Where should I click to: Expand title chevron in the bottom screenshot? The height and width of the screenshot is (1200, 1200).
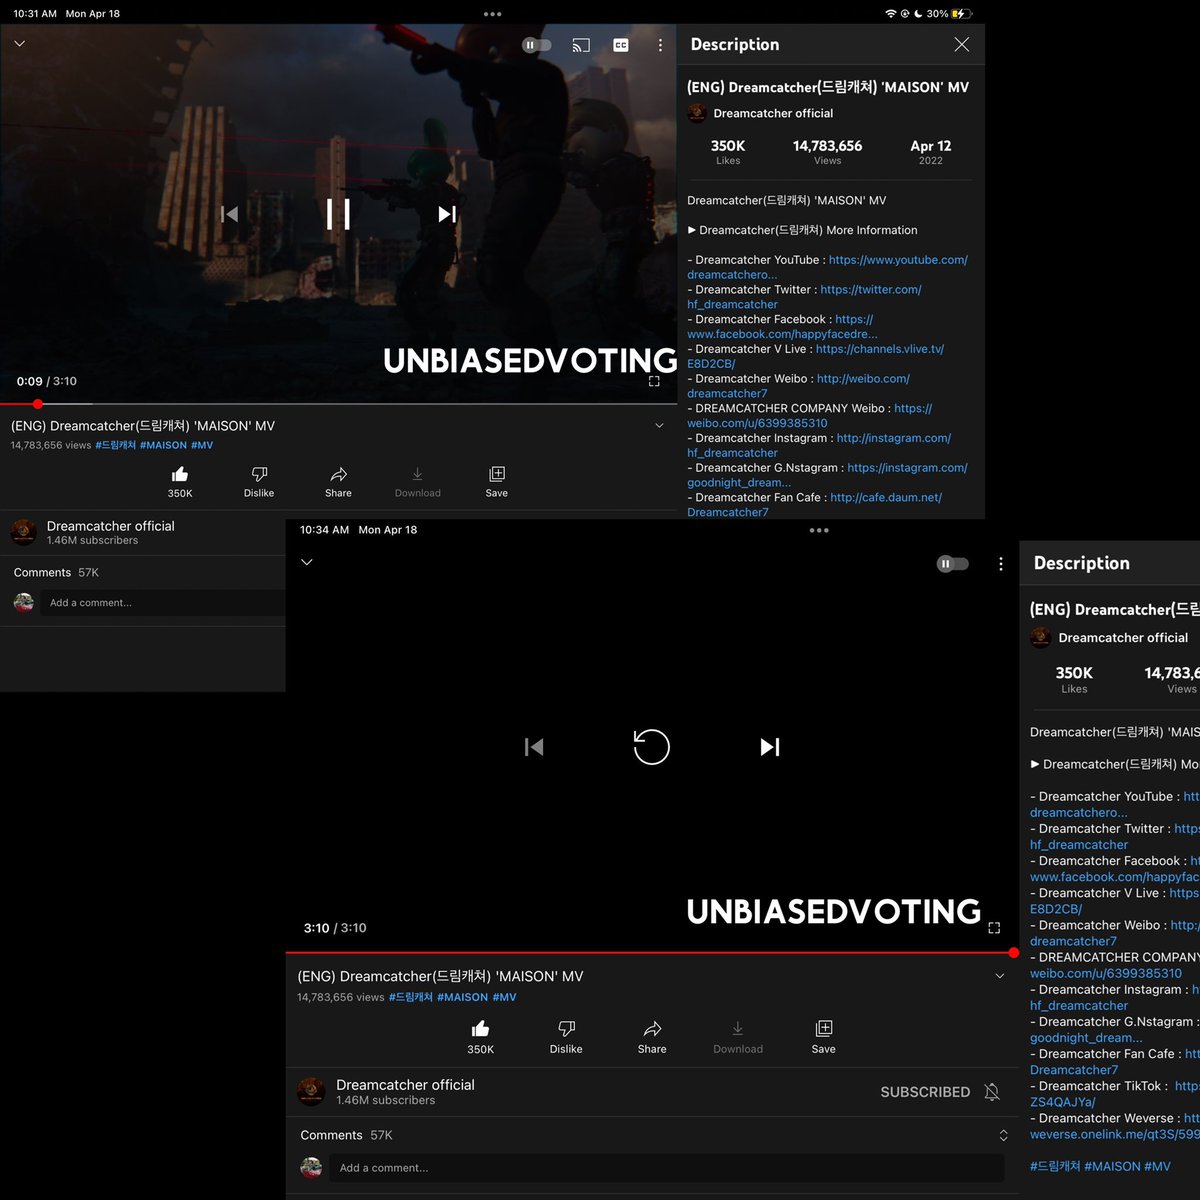pyautogui.click(x=1000, y=976)
